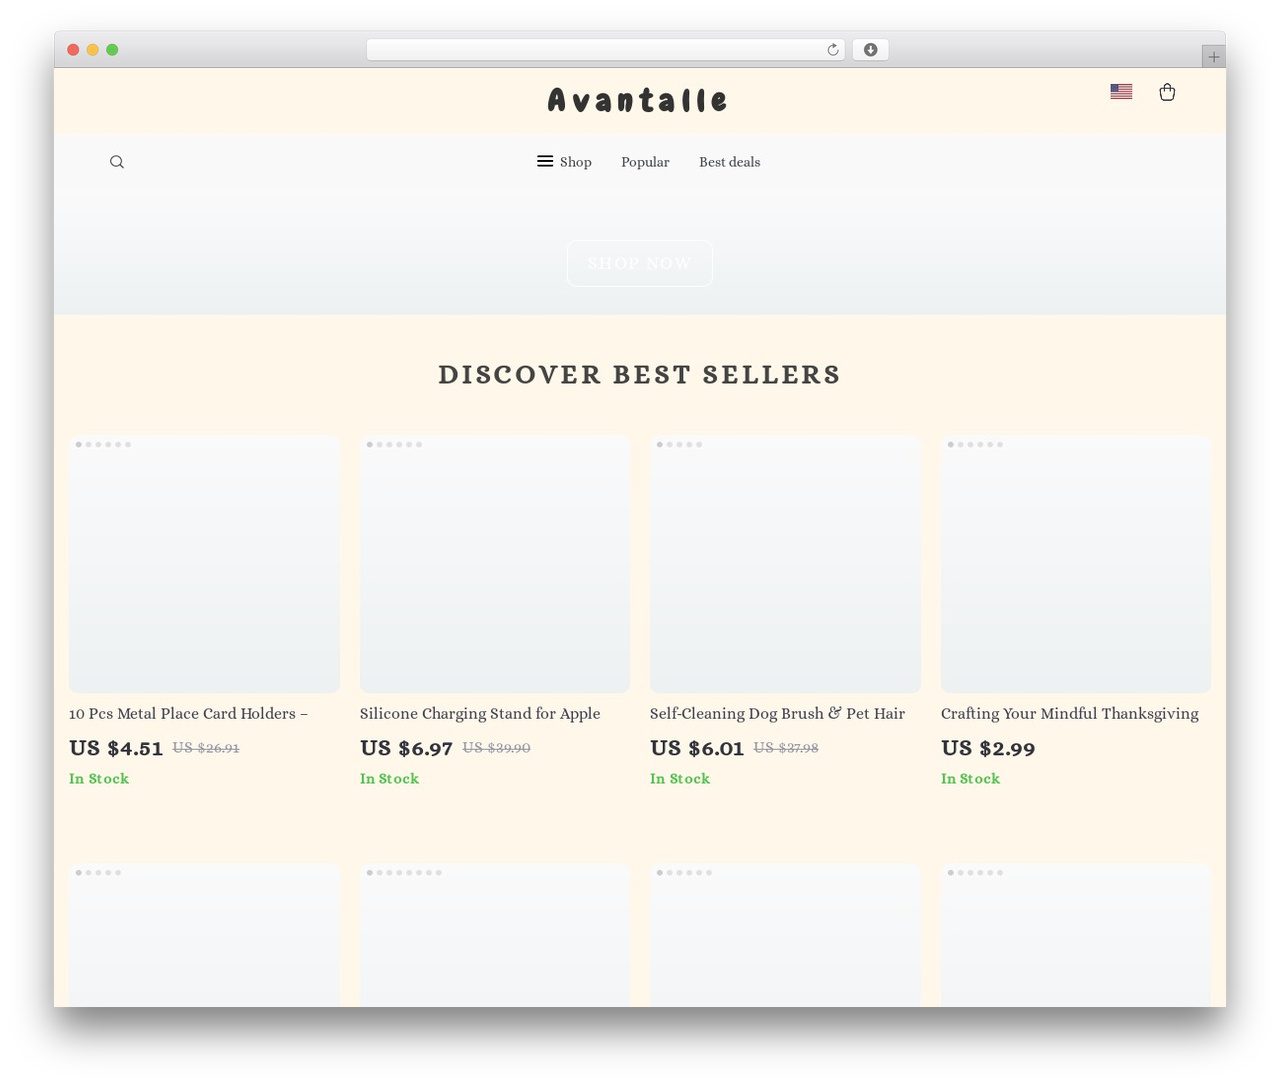Go to the Popular menu item
Viewport: 1280px width, 1084px height.
[x=645, y=162]
